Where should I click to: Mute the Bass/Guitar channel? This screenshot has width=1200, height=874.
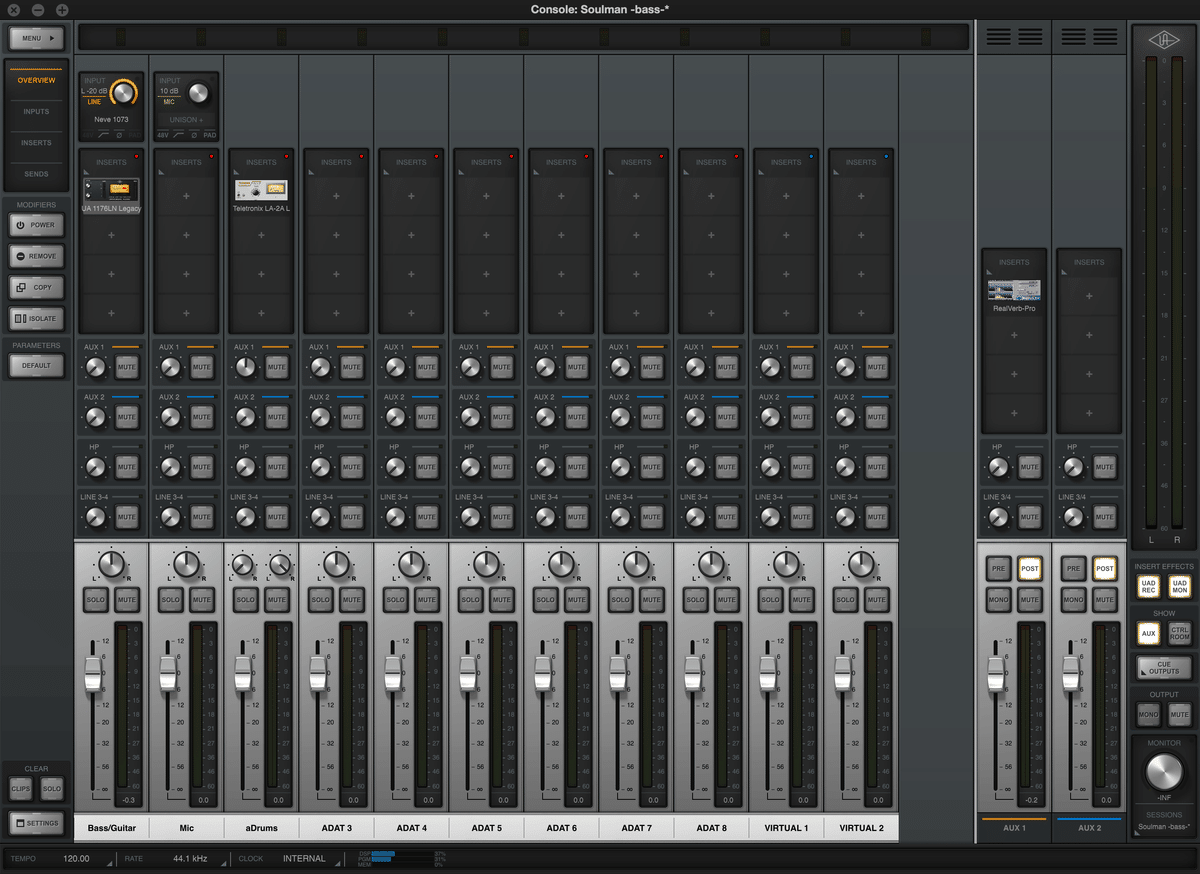click(126, 600)
